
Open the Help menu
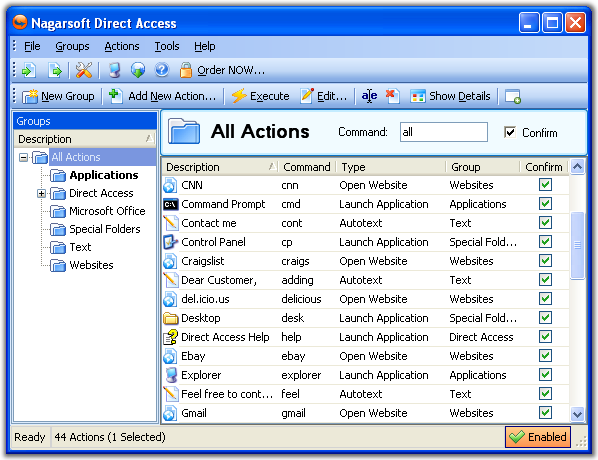click(x=205, y=47)
